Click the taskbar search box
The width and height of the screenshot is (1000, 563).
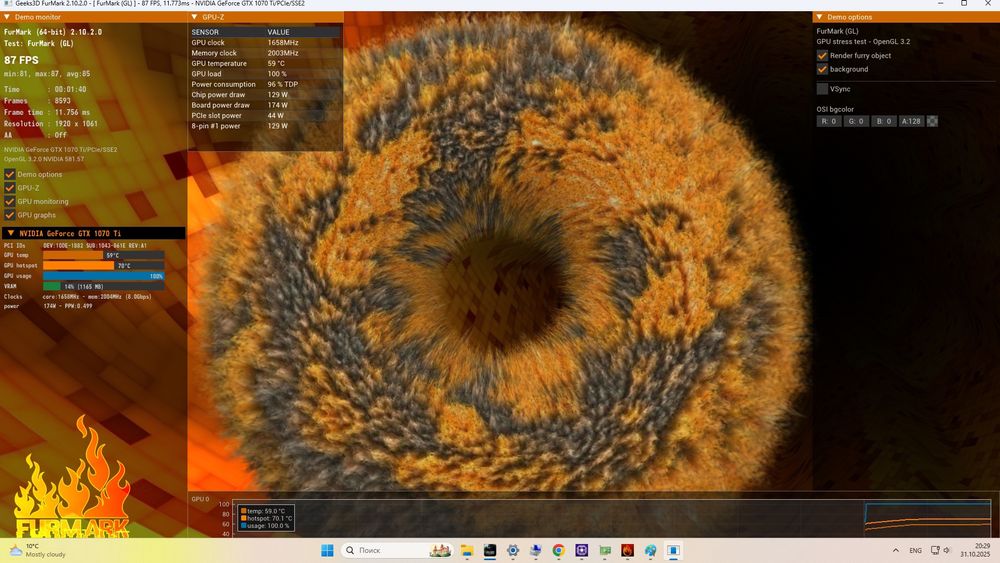pos(398,550)
